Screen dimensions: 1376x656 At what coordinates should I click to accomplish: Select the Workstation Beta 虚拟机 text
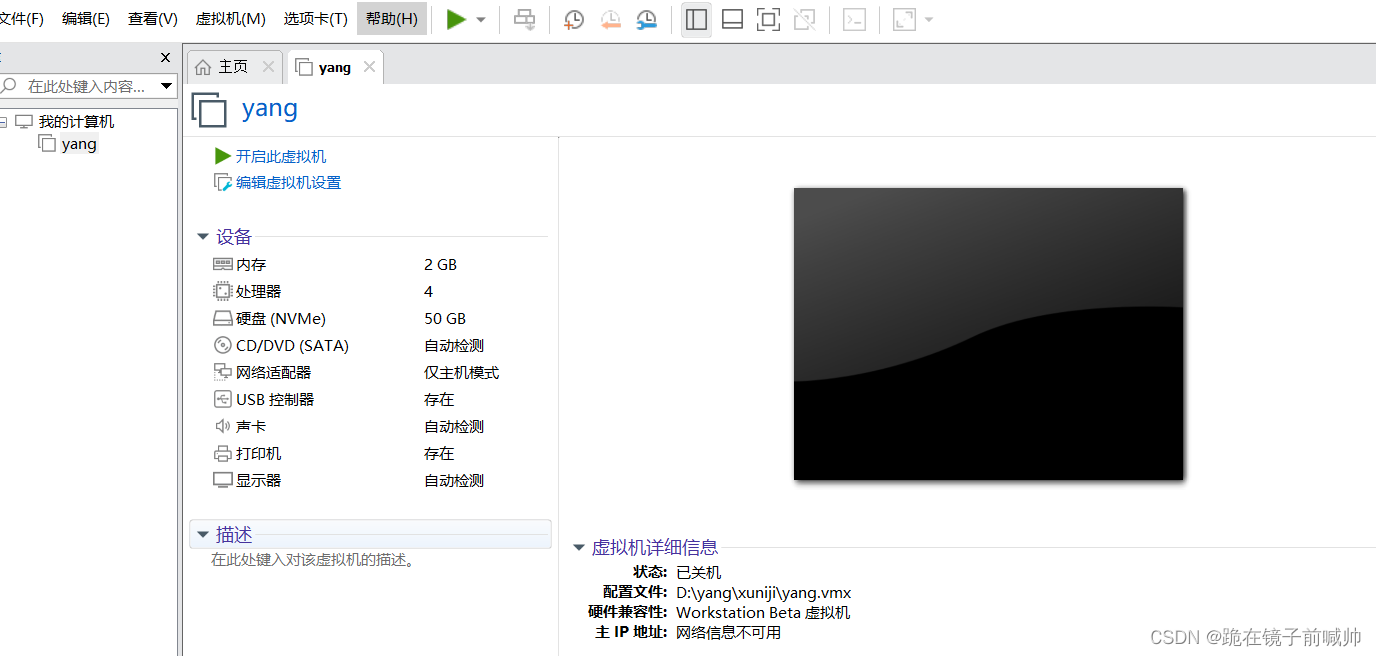coord(763,612)
